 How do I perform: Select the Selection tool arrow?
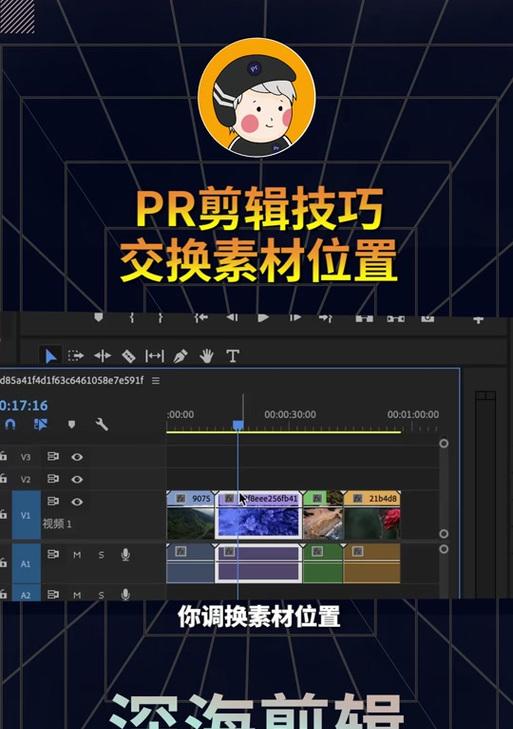[x=50, y=356]
